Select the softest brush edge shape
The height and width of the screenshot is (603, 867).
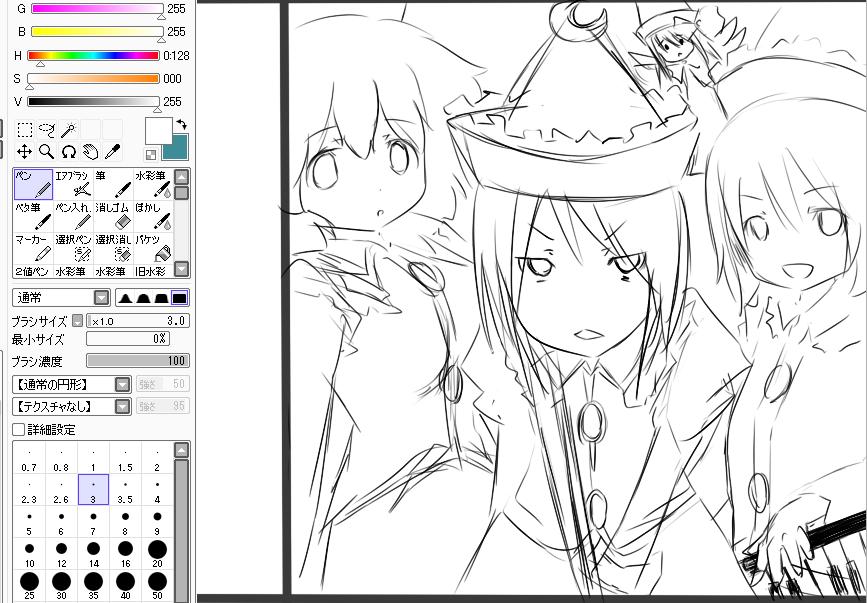point(126,298)
